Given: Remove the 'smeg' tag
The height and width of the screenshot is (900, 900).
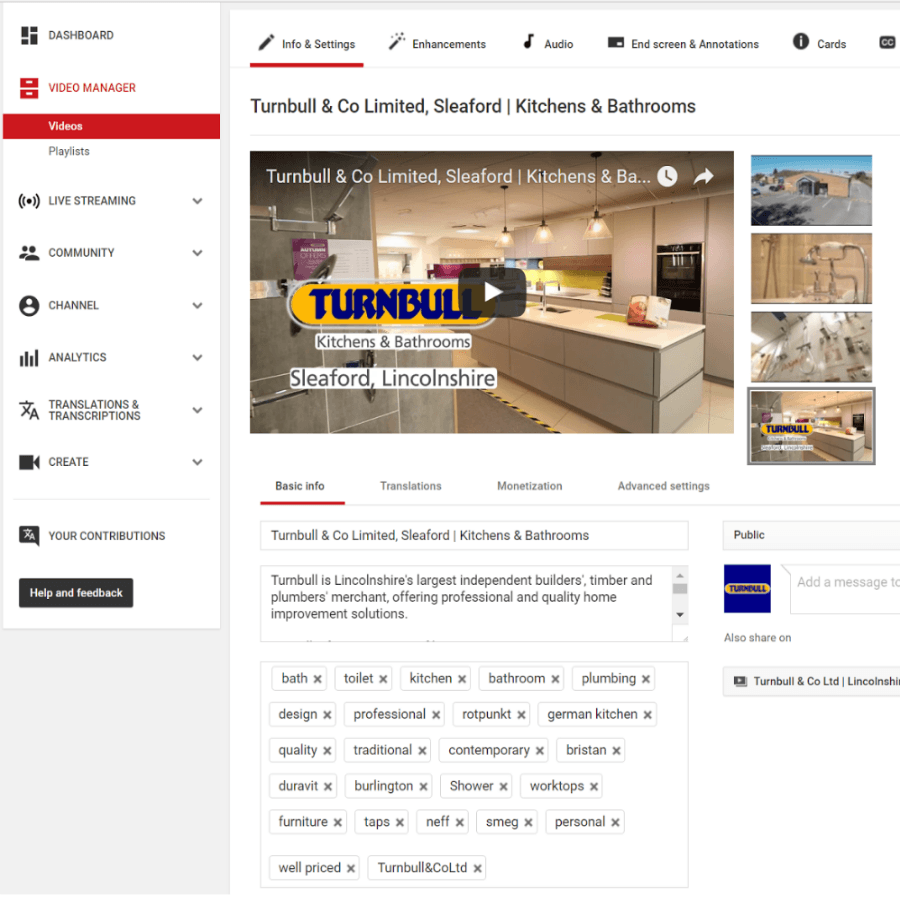Looking at the screenshot, I should tap(528, 823).
